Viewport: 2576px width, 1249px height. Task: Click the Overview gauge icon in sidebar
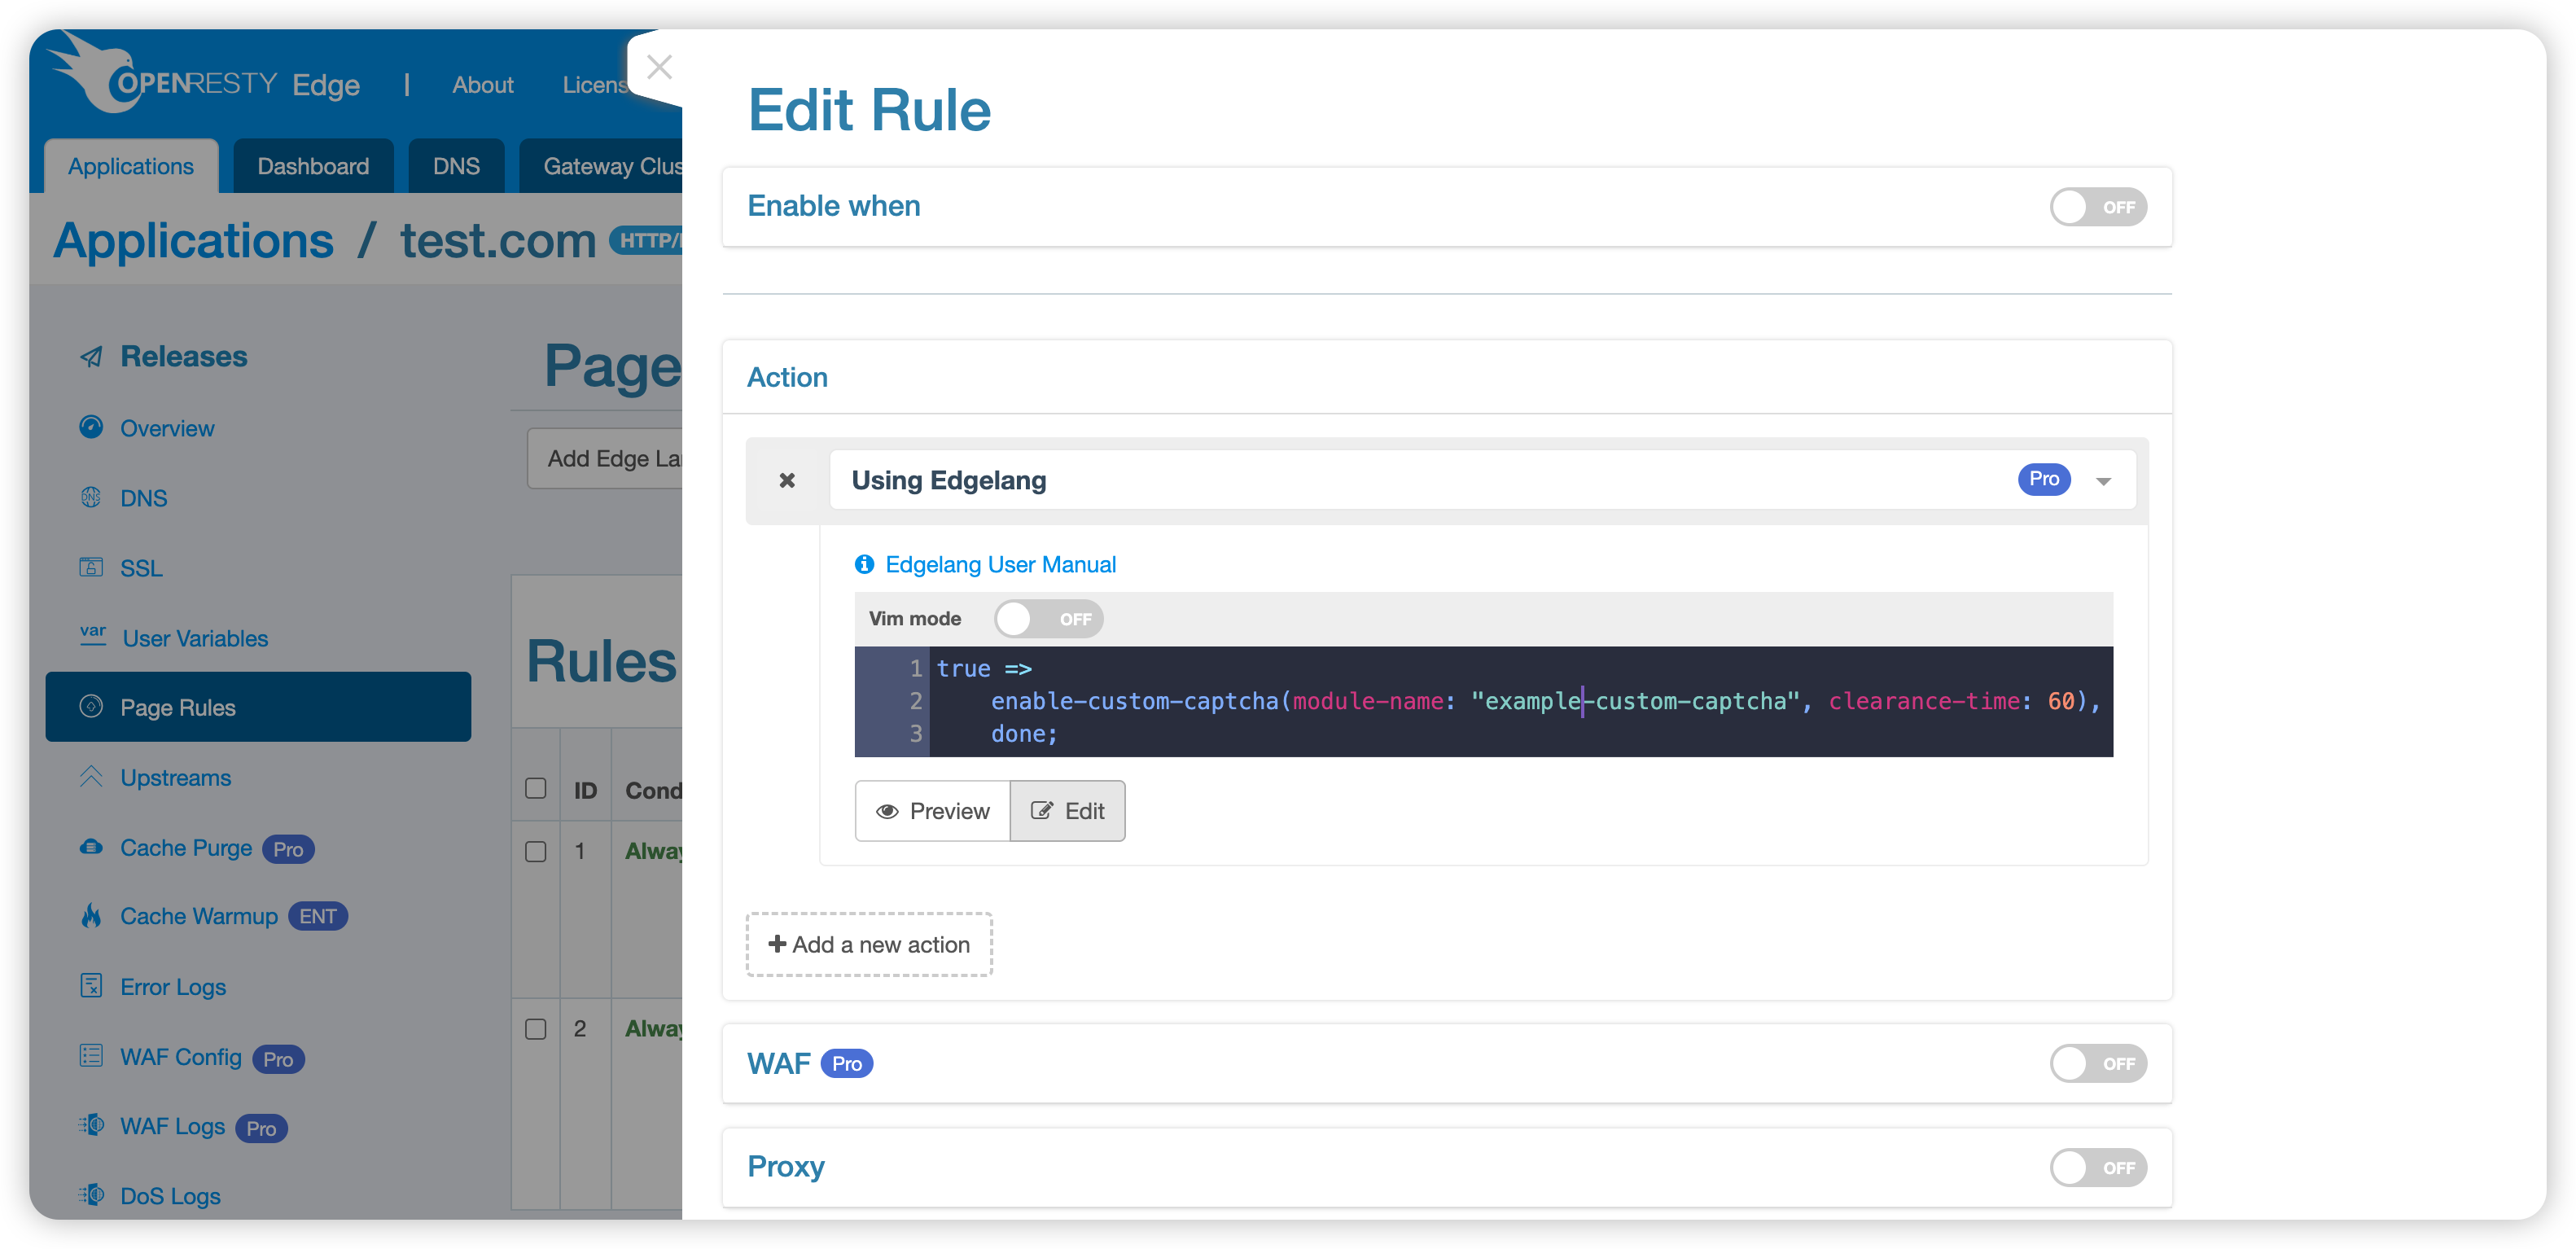pos(91,427)
